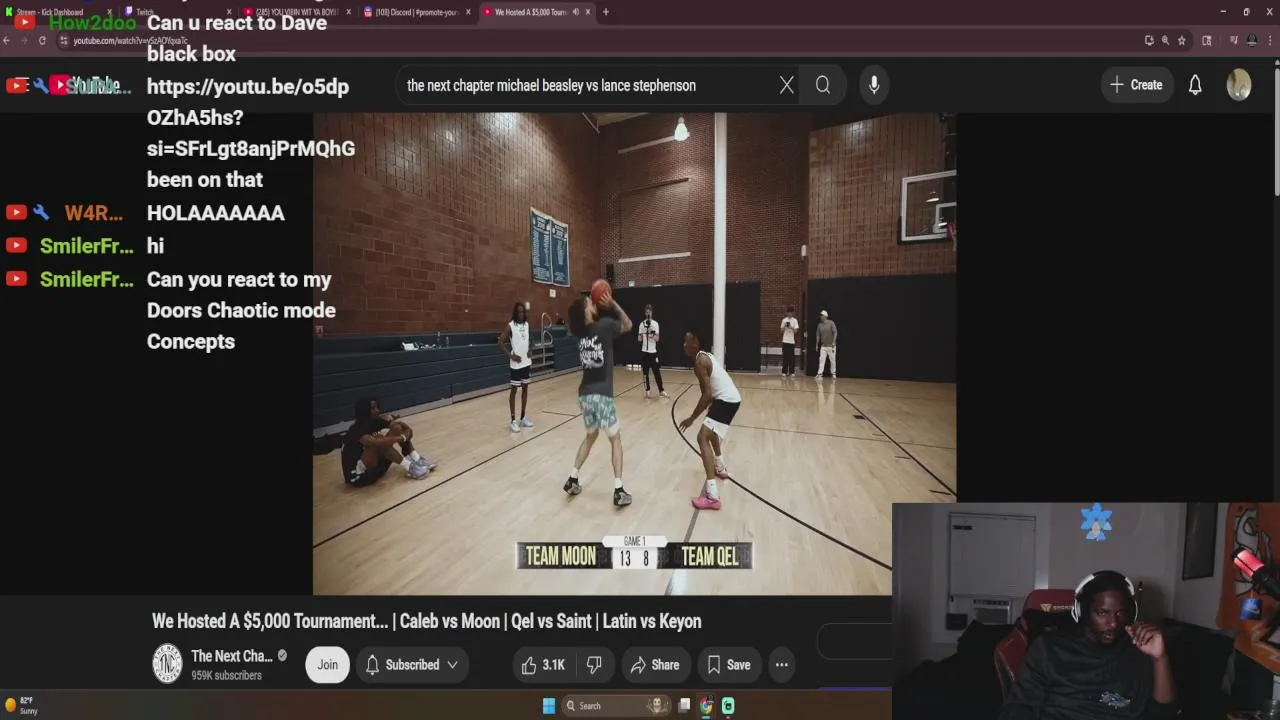Join The Next Chapter channel membership
This screenshot has height=720, width=1280.
[327, 665]
